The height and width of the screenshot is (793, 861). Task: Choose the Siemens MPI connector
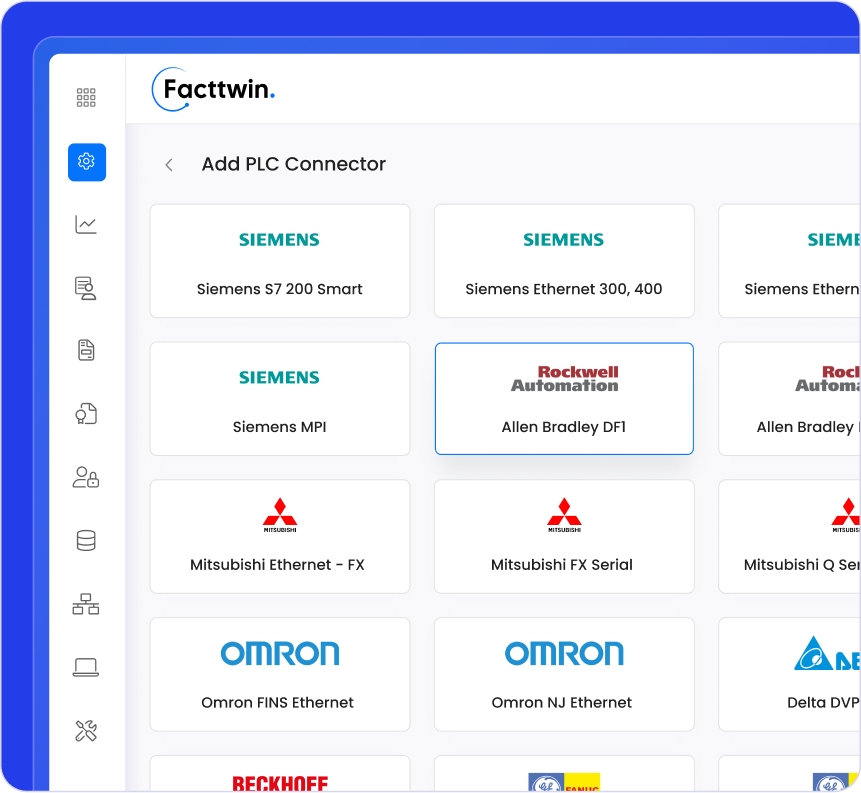click(x=279, y=398)
